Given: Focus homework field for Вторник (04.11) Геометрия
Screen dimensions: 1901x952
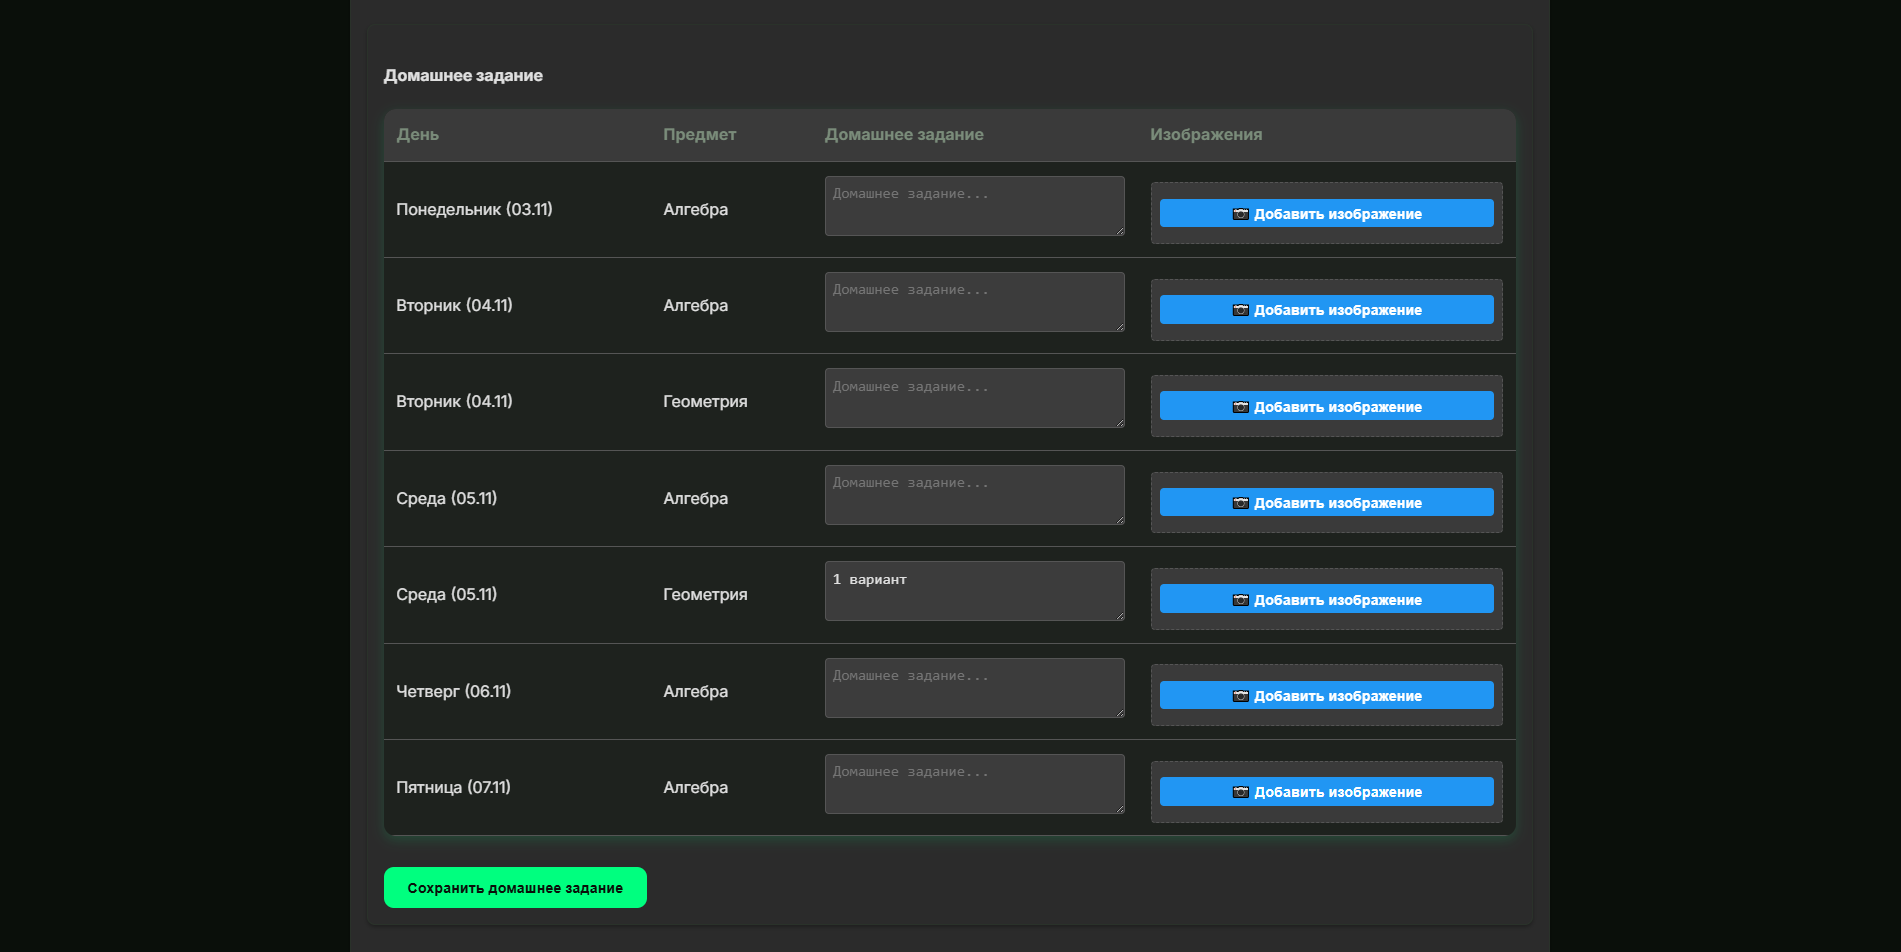Looking at the screenshot, I should 975,398.
